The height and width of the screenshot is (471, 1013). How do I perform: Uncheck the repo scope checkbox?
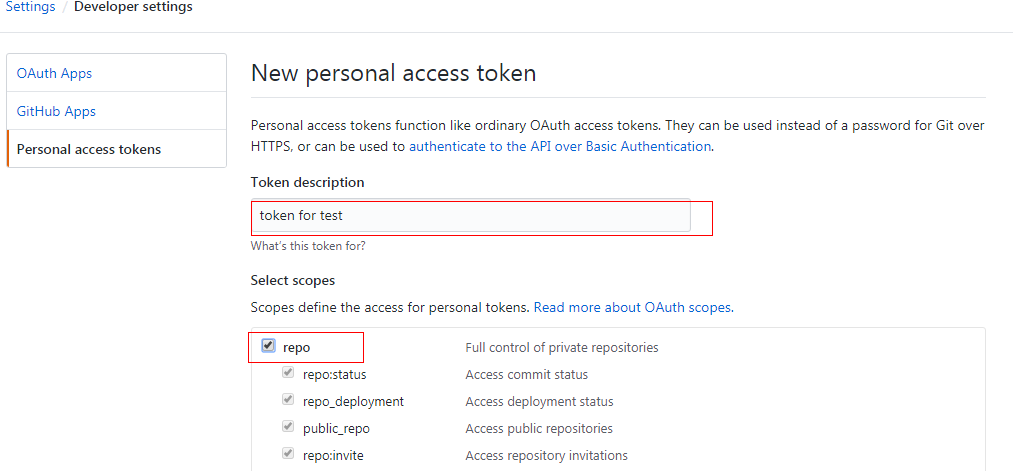[x=268, y=346]
